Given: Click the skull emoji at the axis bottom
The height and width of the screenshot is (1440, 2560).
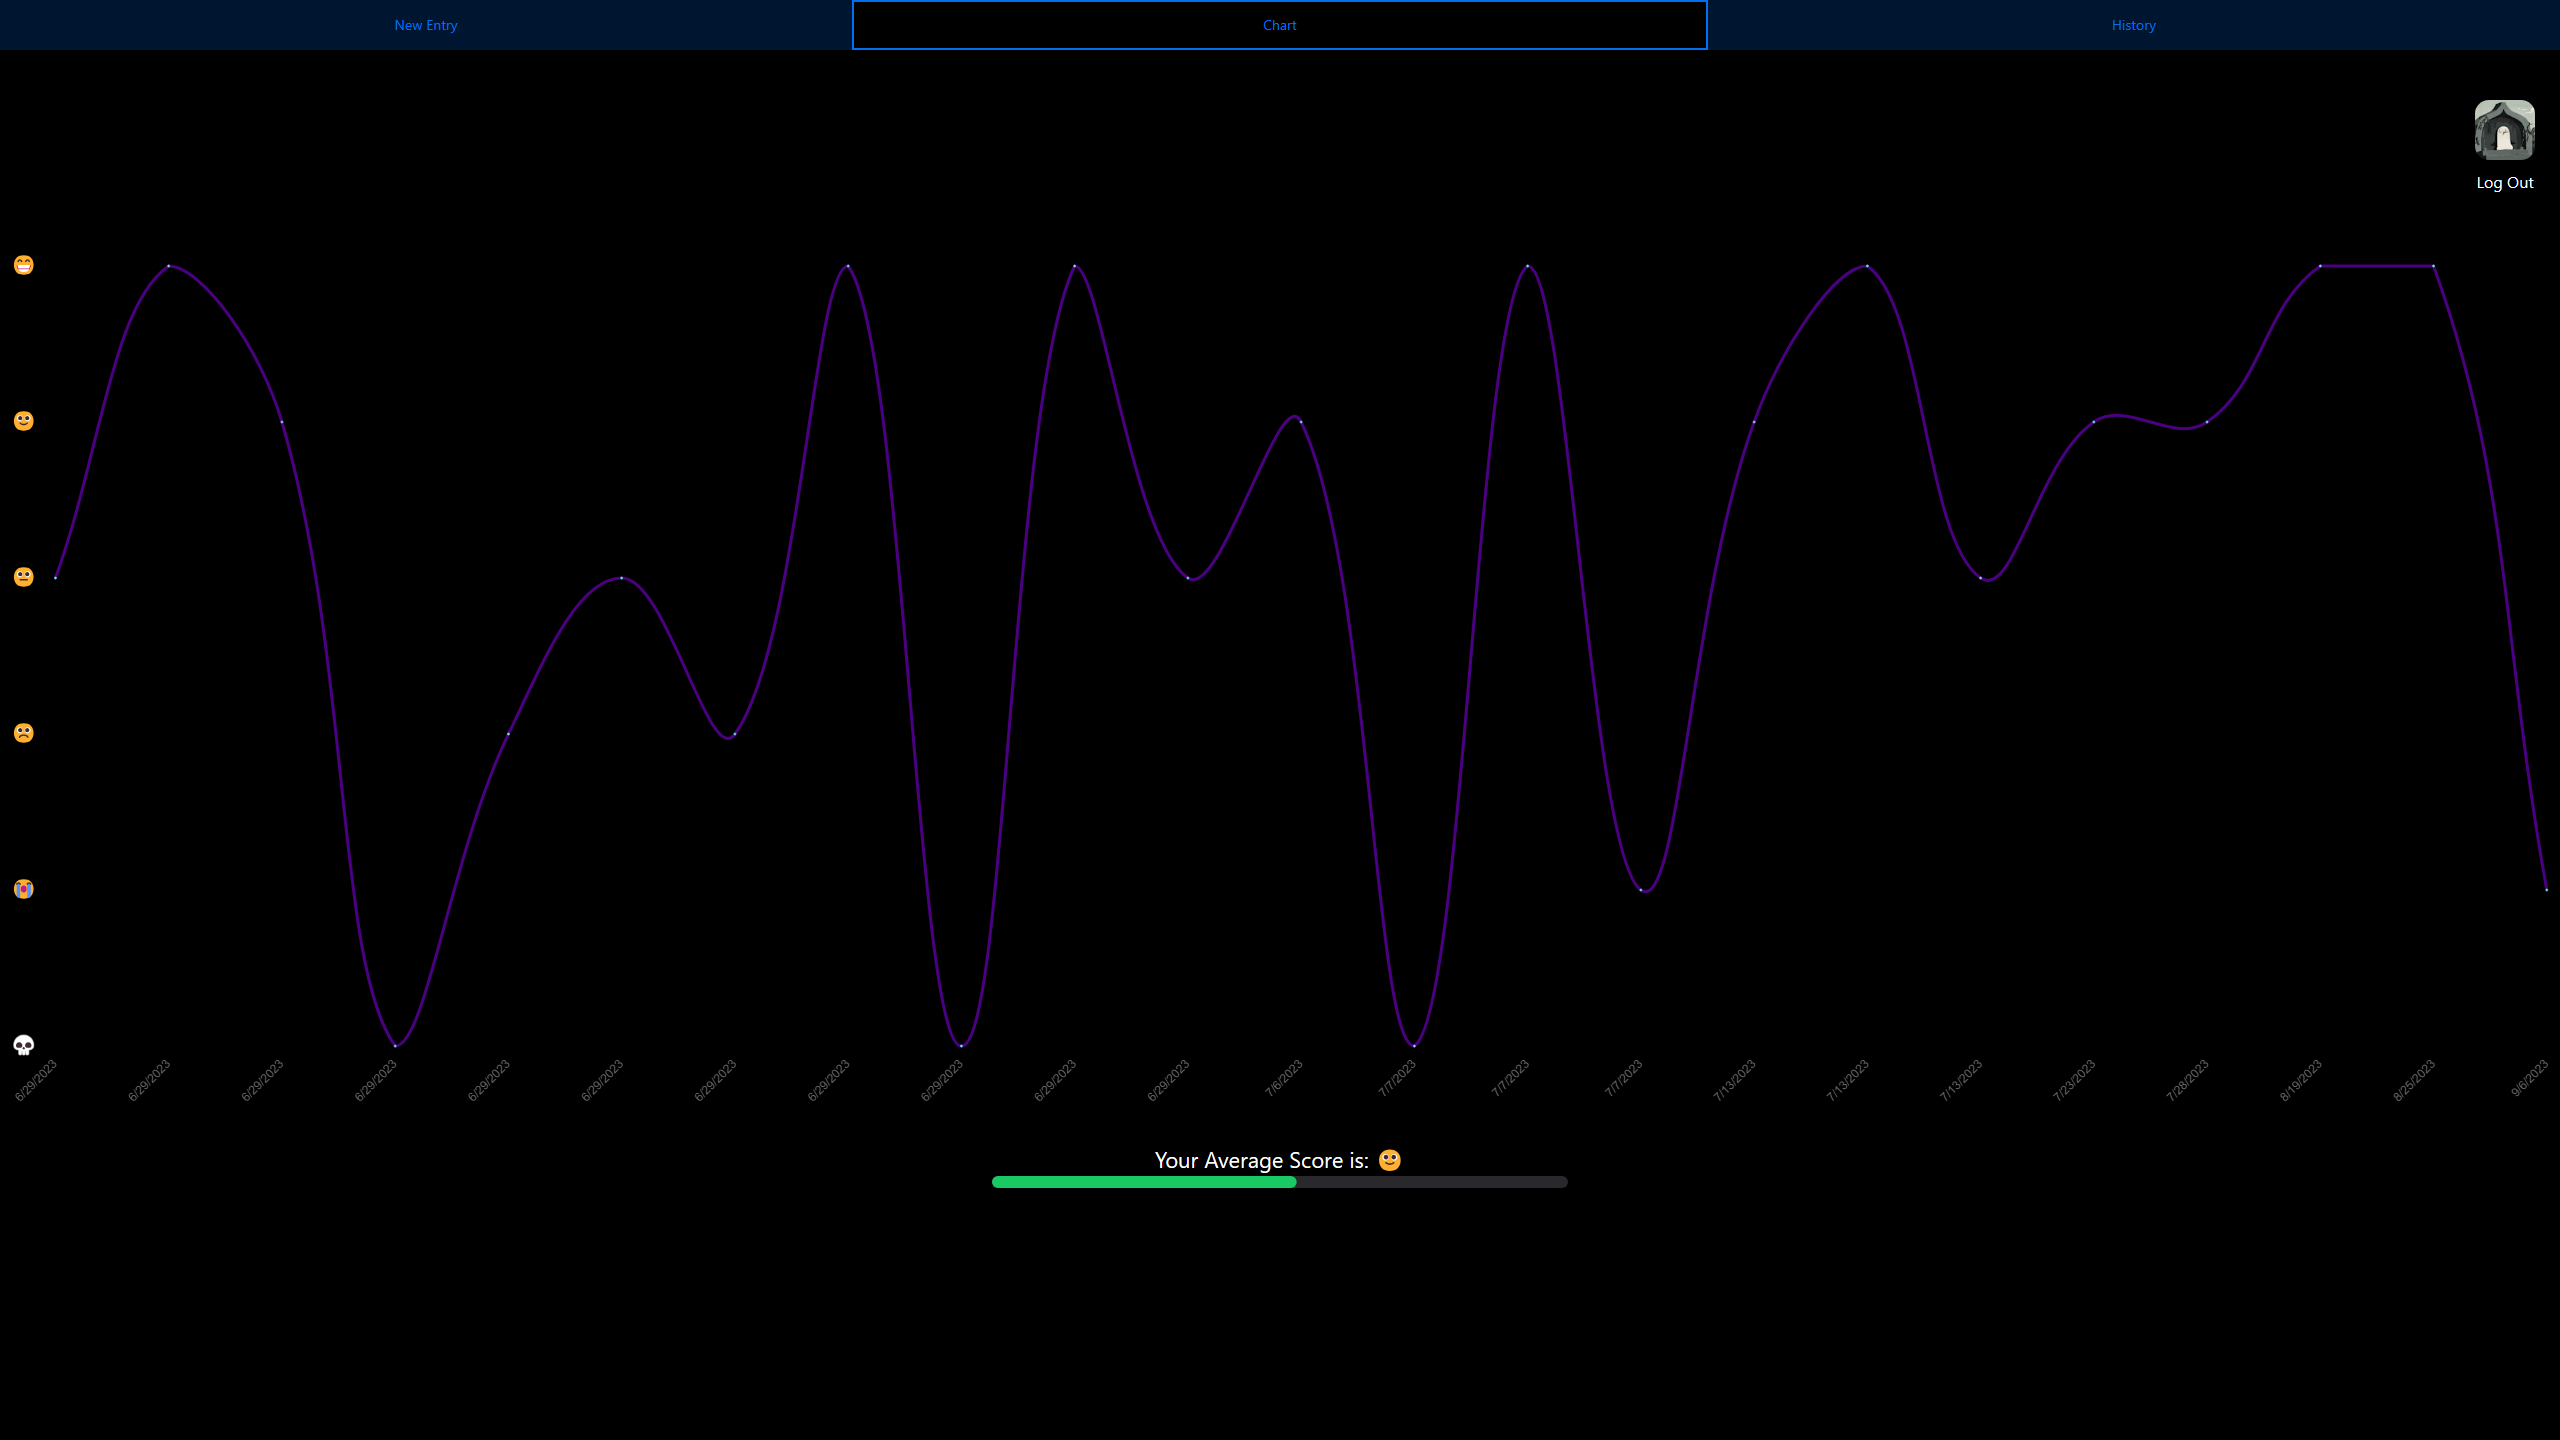Looking at the screenshot, I should pyautogui.click(x=22, y=1045).
